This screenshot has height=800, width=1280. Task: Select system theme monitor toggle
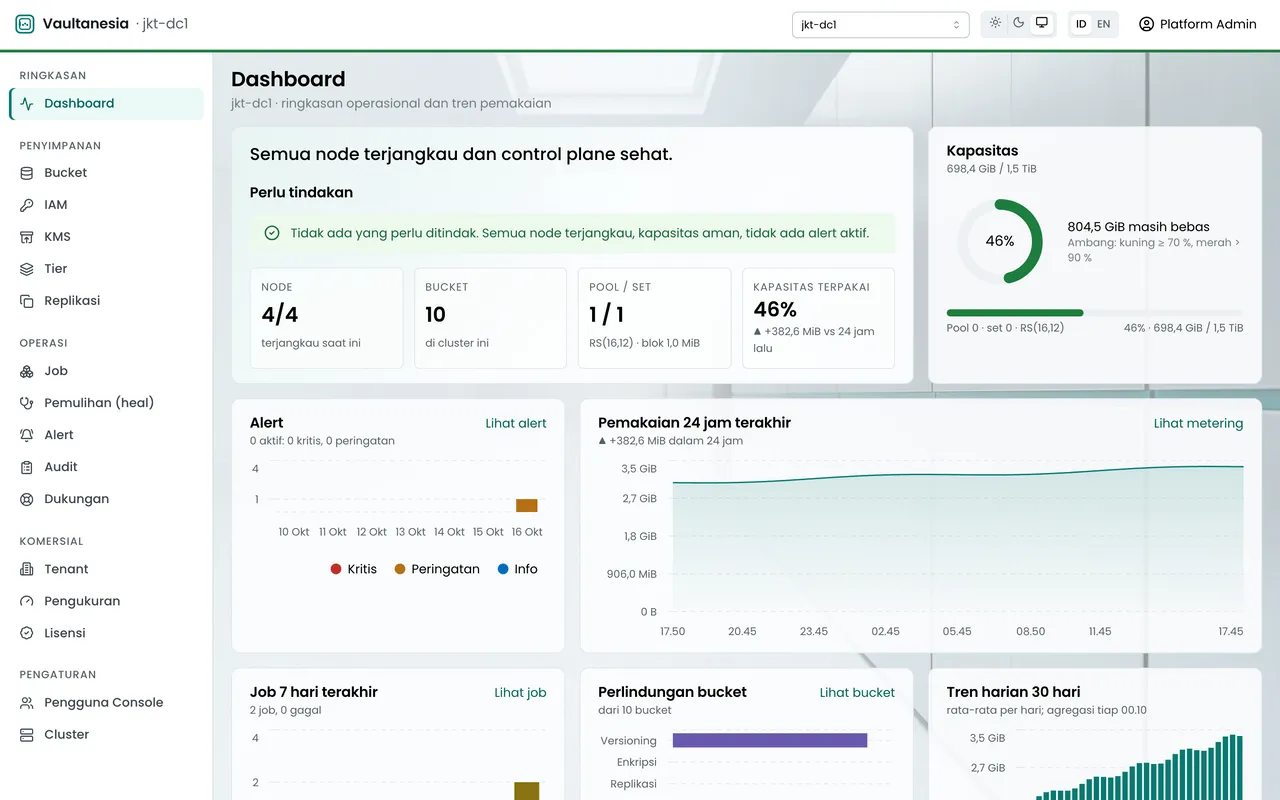pyautogui.click(x=1042, y=23)
